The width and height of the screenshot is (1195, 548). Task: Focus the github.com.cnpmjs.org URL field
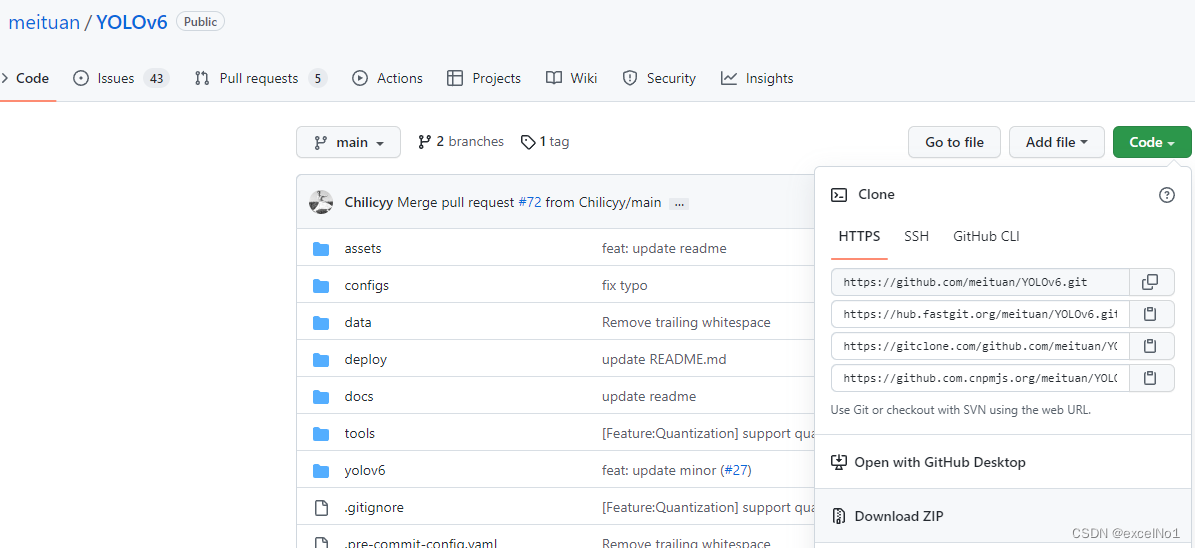pyautogui.click(x=980, y=378)
